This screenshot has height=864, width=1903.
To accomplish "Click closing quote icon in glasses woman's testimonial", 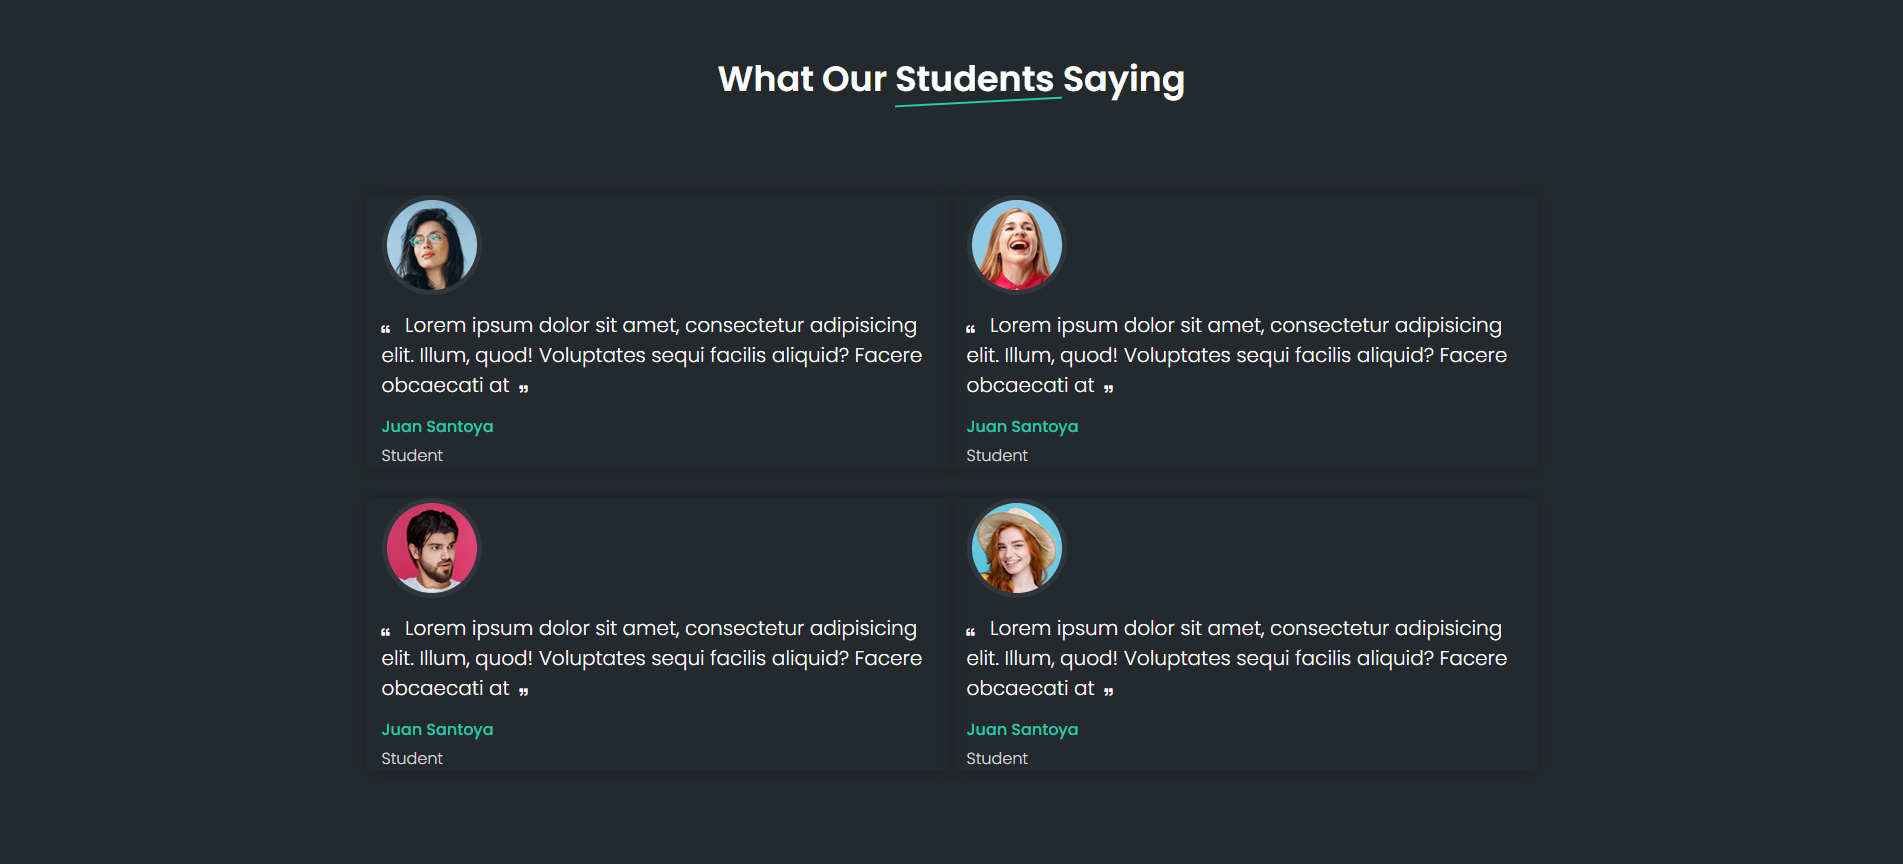I will point(523,388).
